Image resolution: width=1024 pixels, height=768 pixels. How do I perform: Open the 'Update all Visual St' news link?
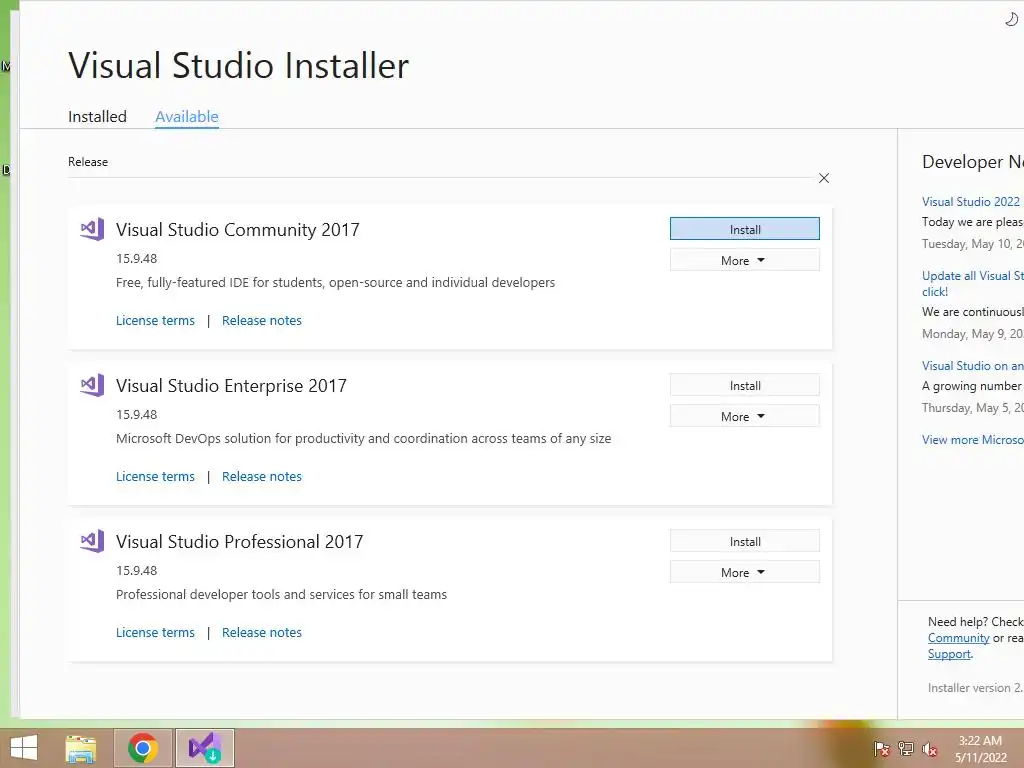click(972, 283)
